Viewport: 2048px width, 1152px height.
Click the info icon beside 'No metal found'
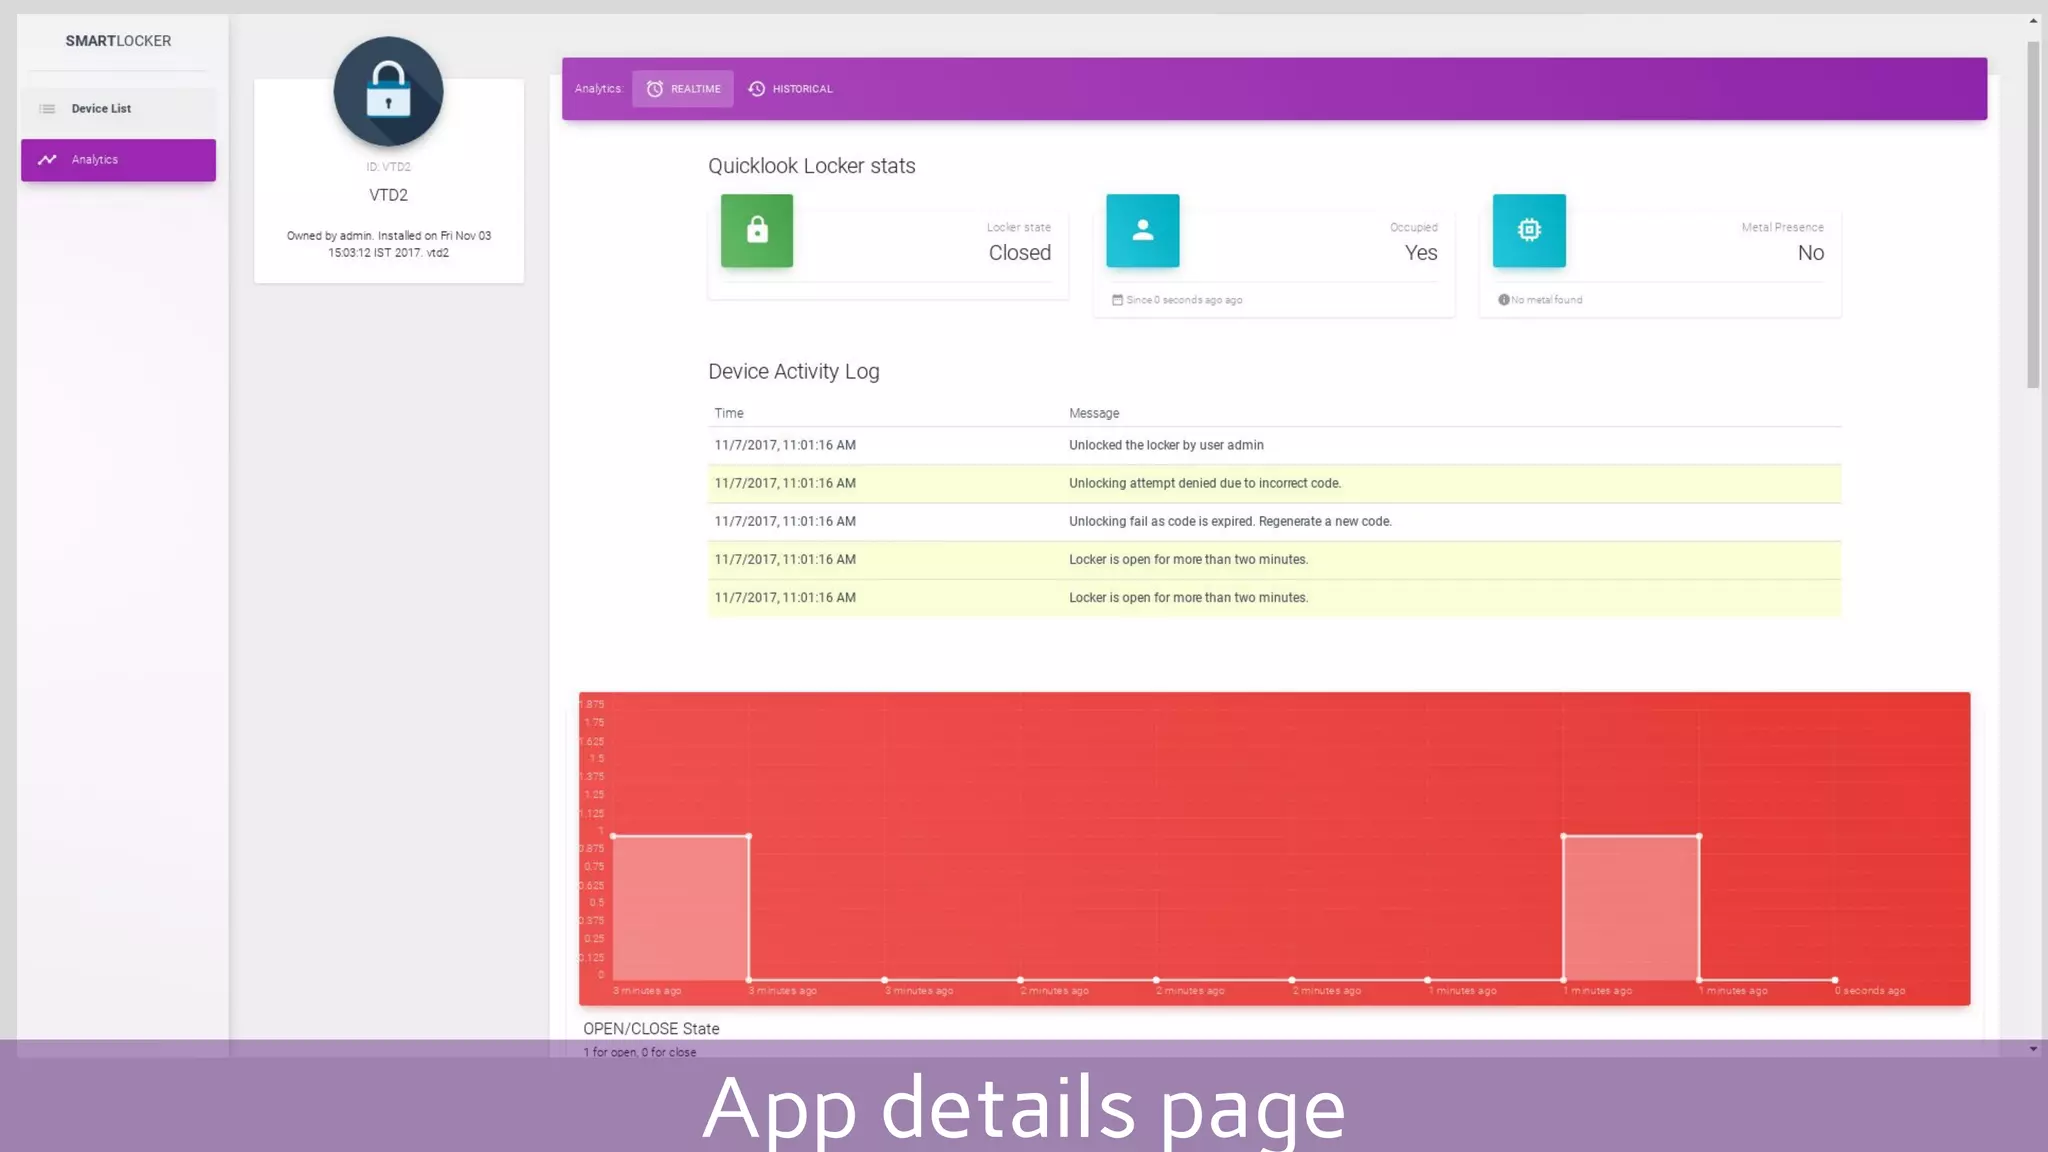[x=1503, y=300]
